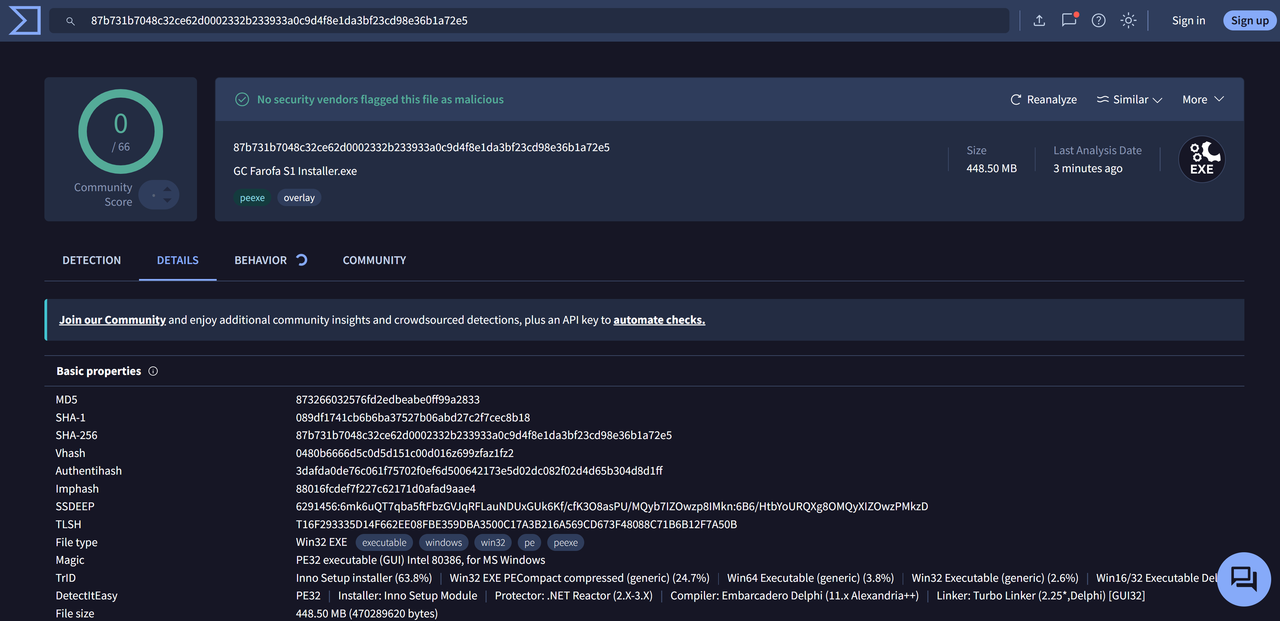1280x621 pixels.
Task: Vote up with the Community Score arrow
Action: [168, 189]
